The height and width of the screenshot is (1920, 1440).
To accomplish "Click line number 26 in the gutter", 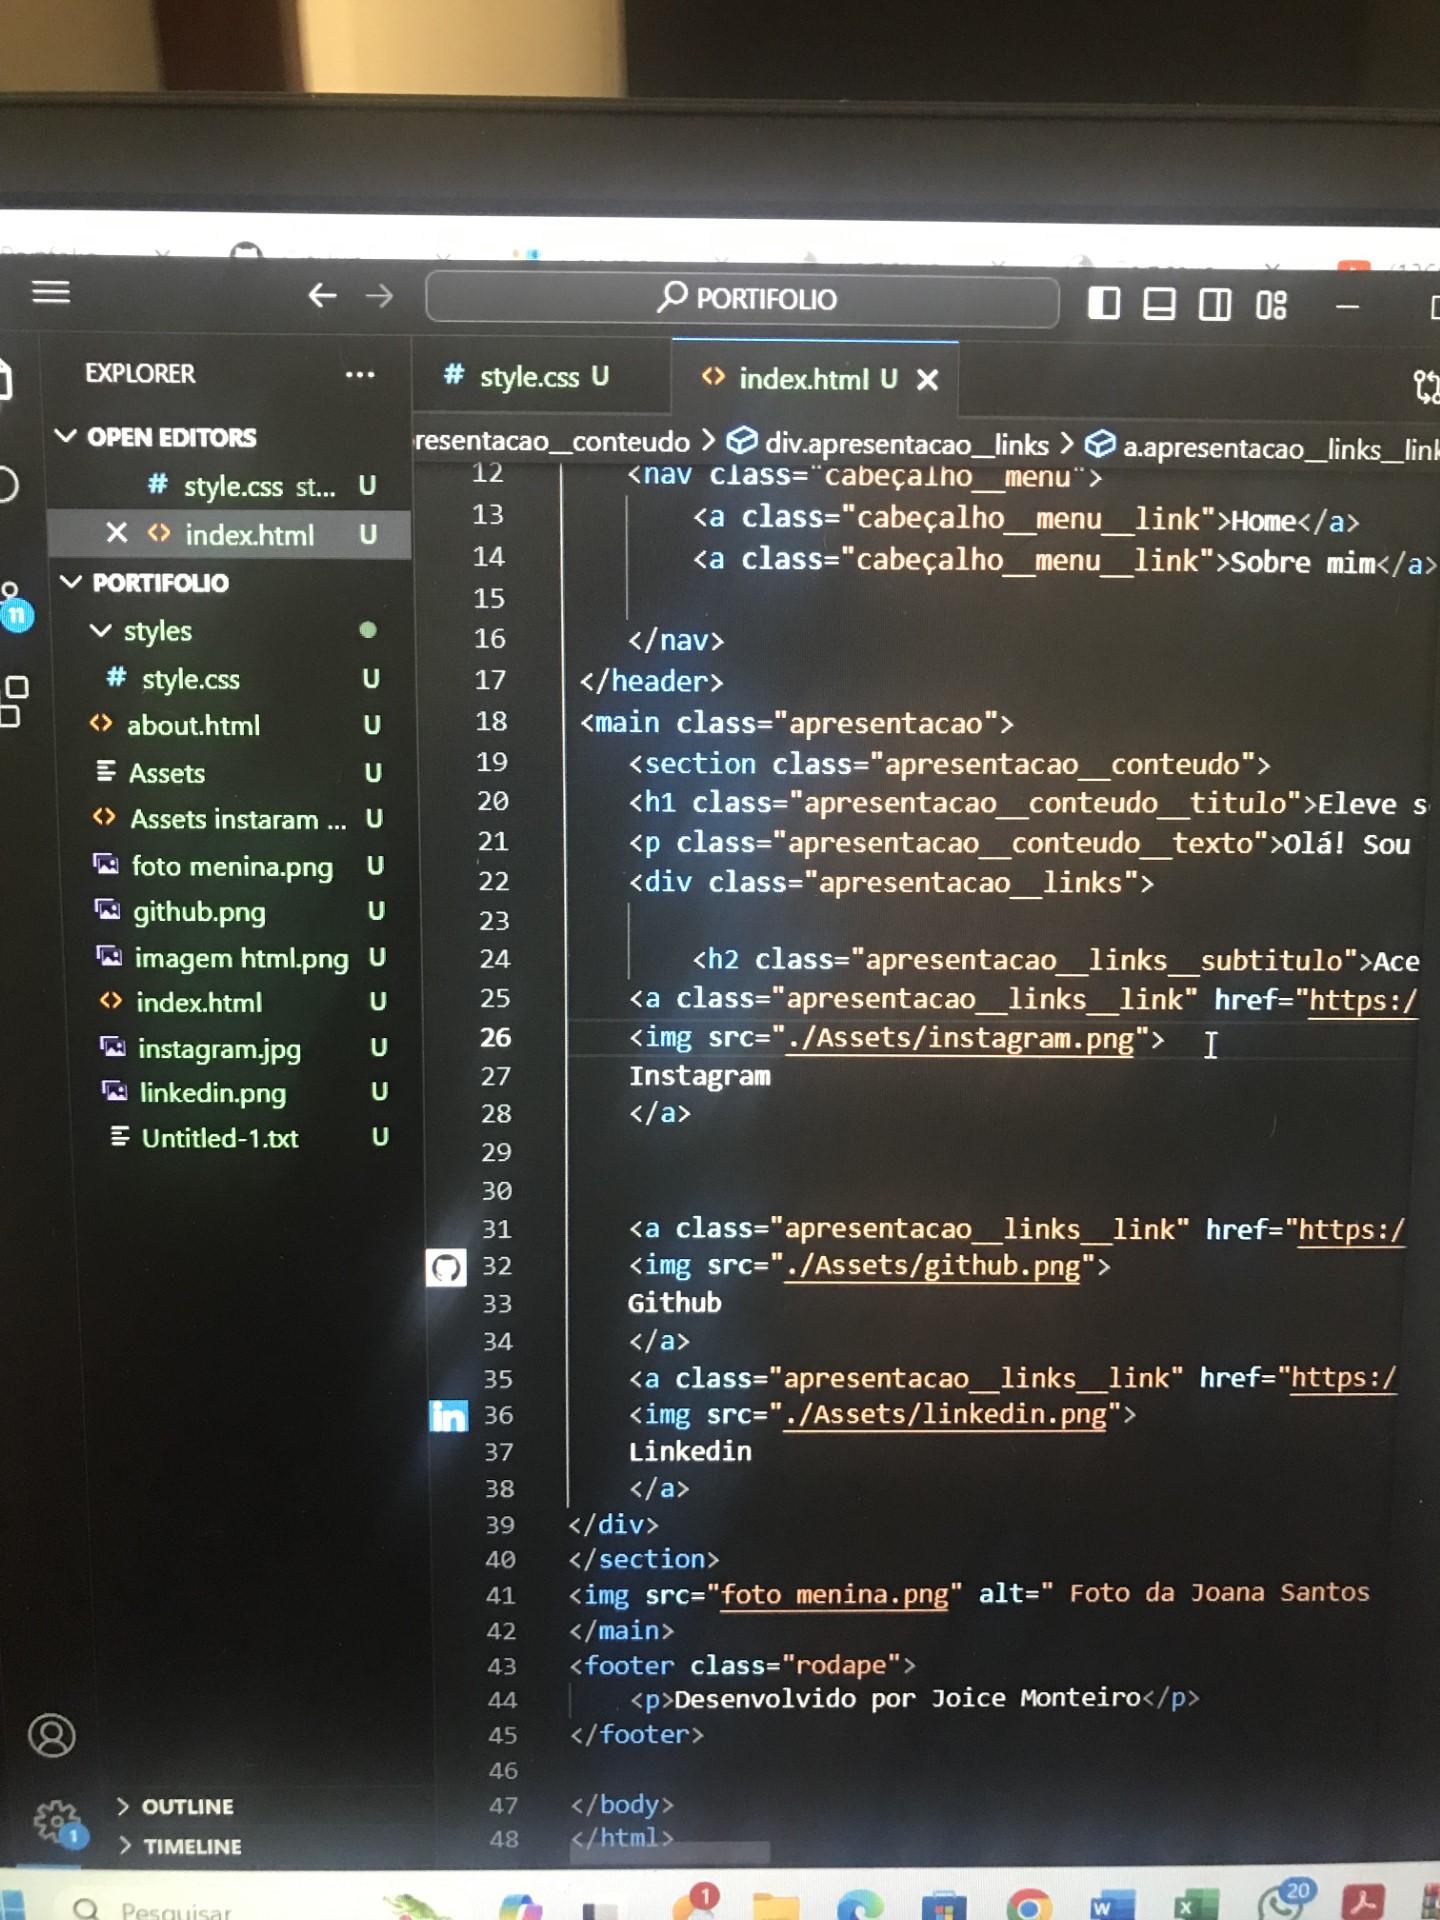I will pyautogui.click(x=495, y=1037).
